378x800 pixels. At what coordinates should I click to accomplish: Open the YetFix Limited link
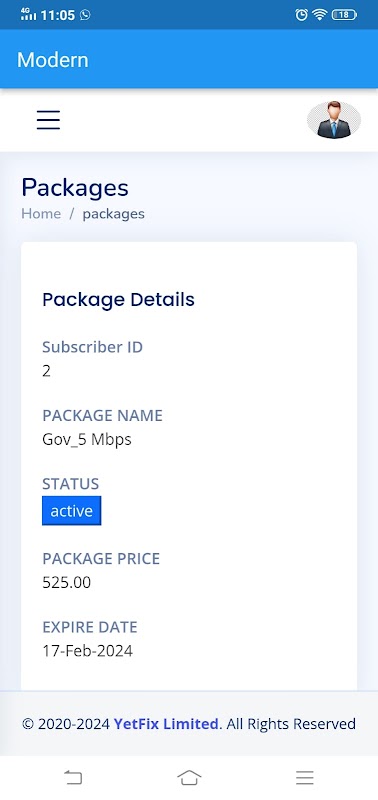point(166,723)
